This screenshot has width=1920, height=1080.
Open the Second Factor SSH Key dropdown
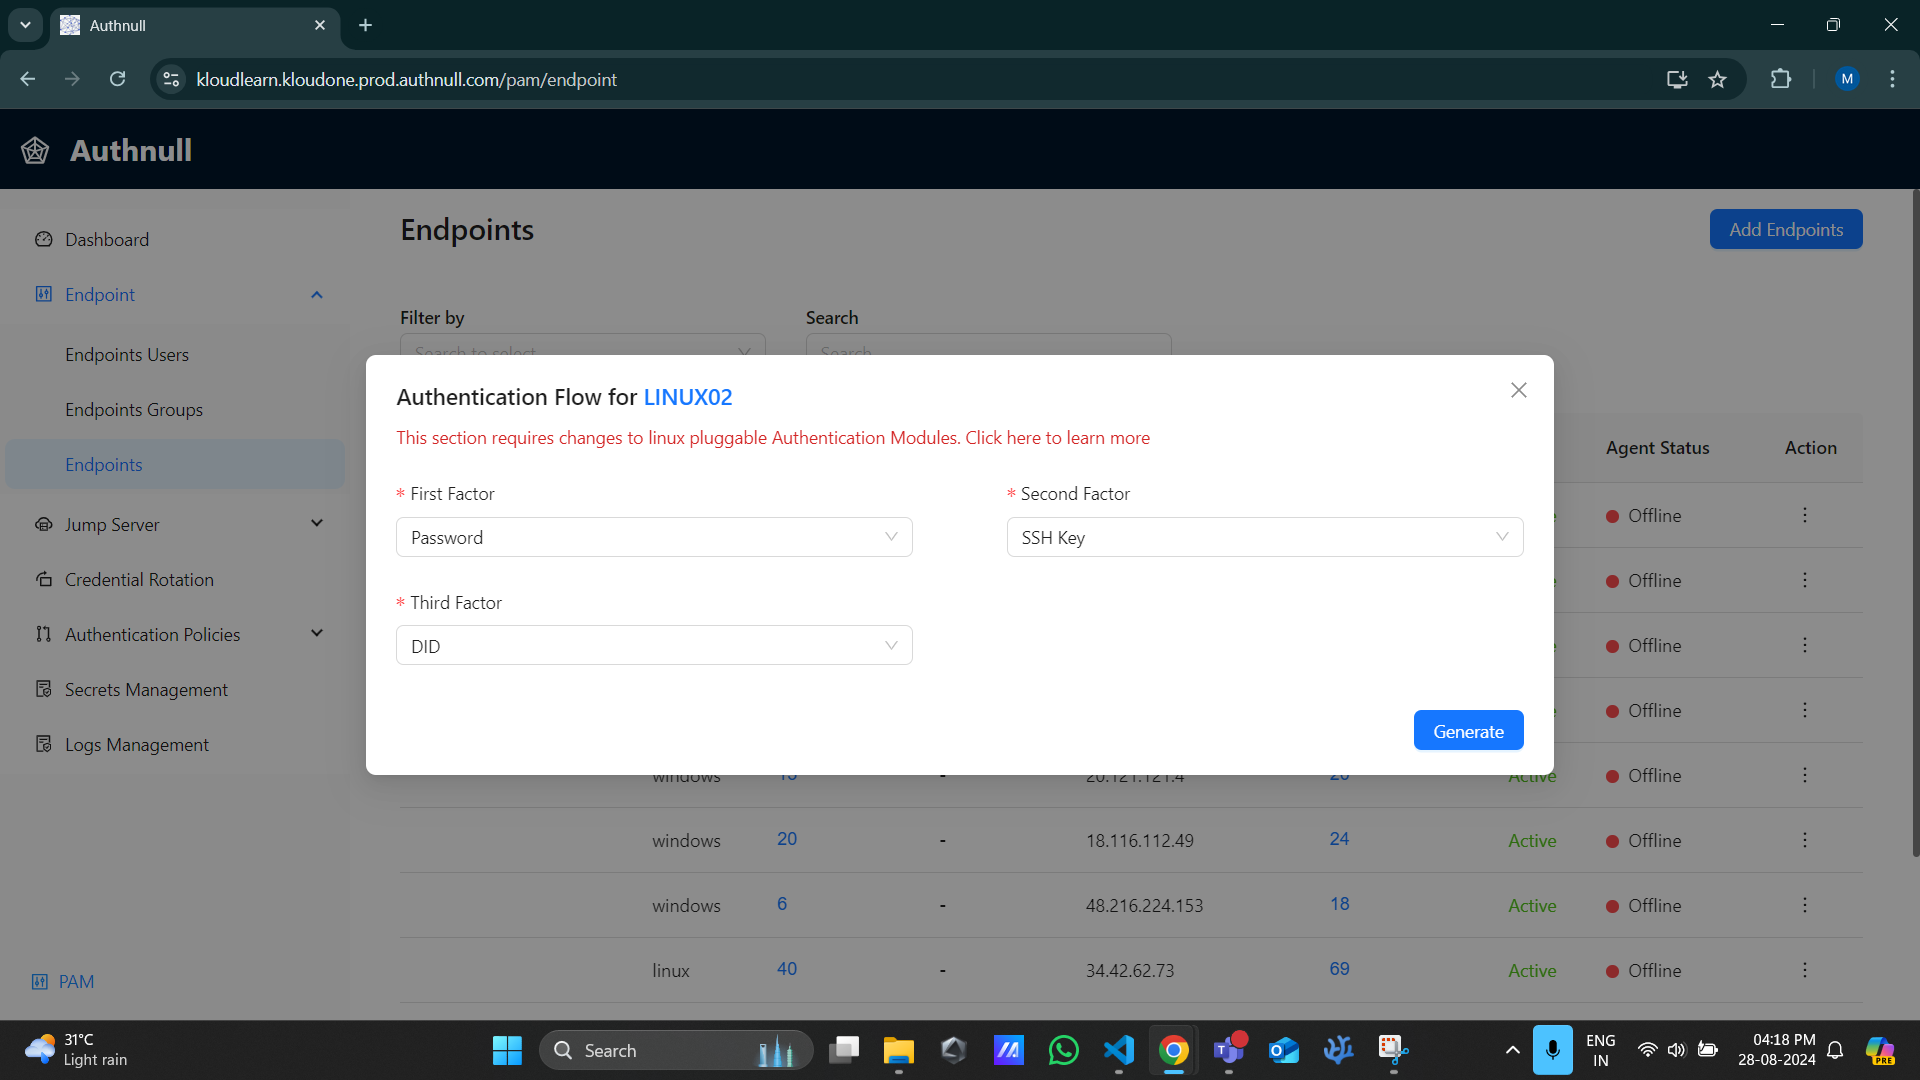(x=1264, y=537)
